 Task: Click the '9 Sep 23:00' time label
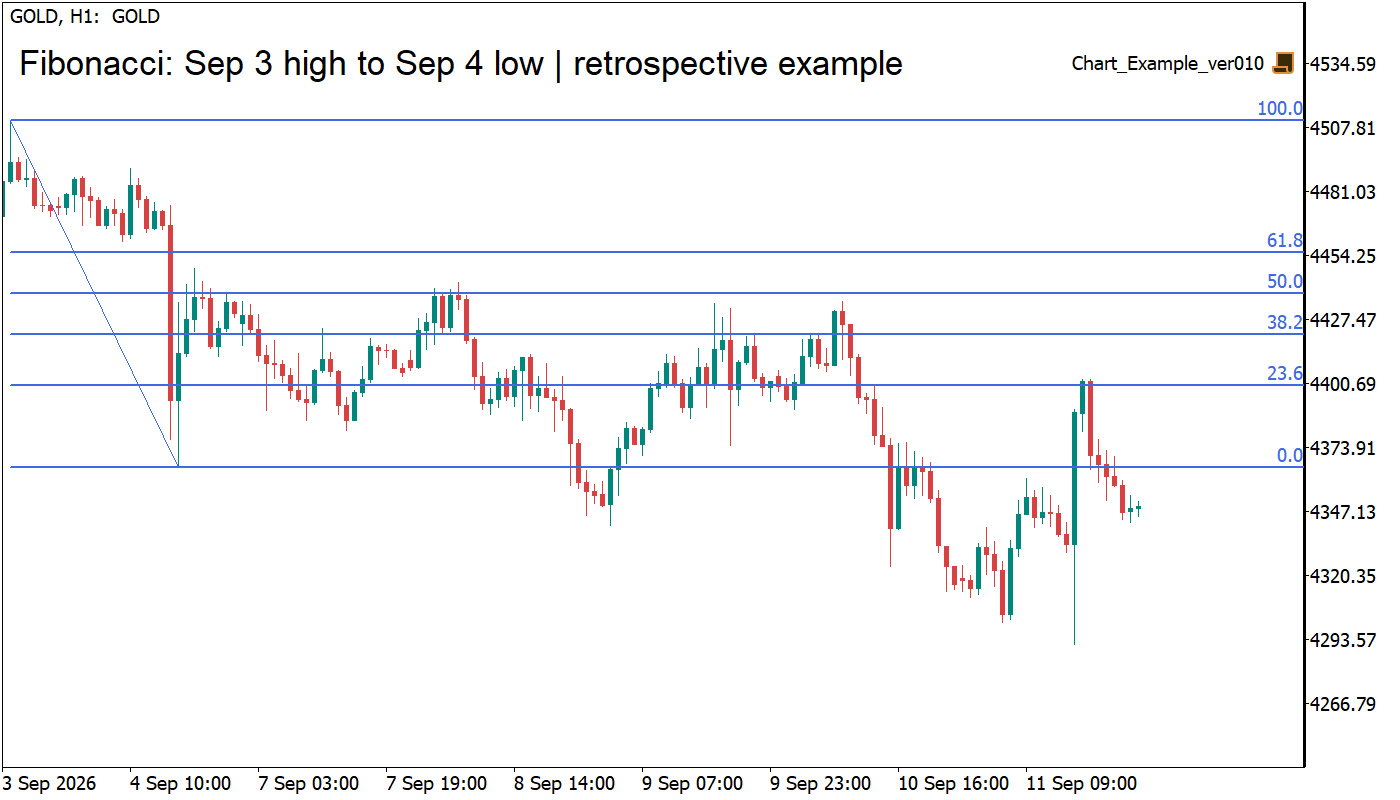coord(820,783)
